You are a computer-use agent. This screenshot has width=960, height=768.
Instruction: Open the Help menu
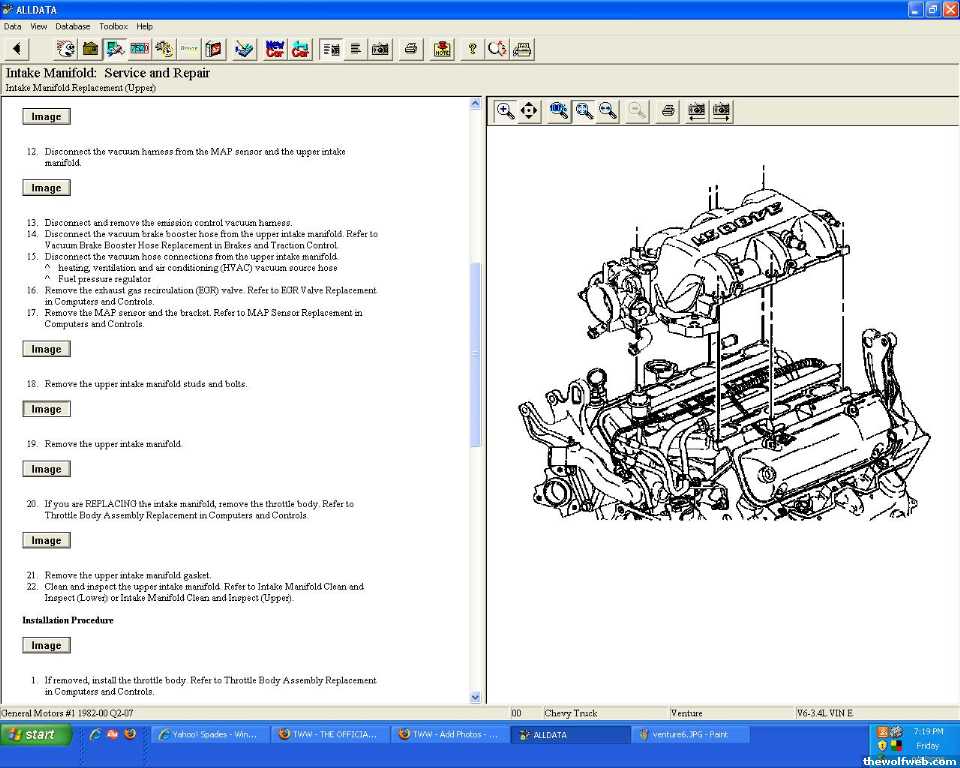tap(145, 26)
